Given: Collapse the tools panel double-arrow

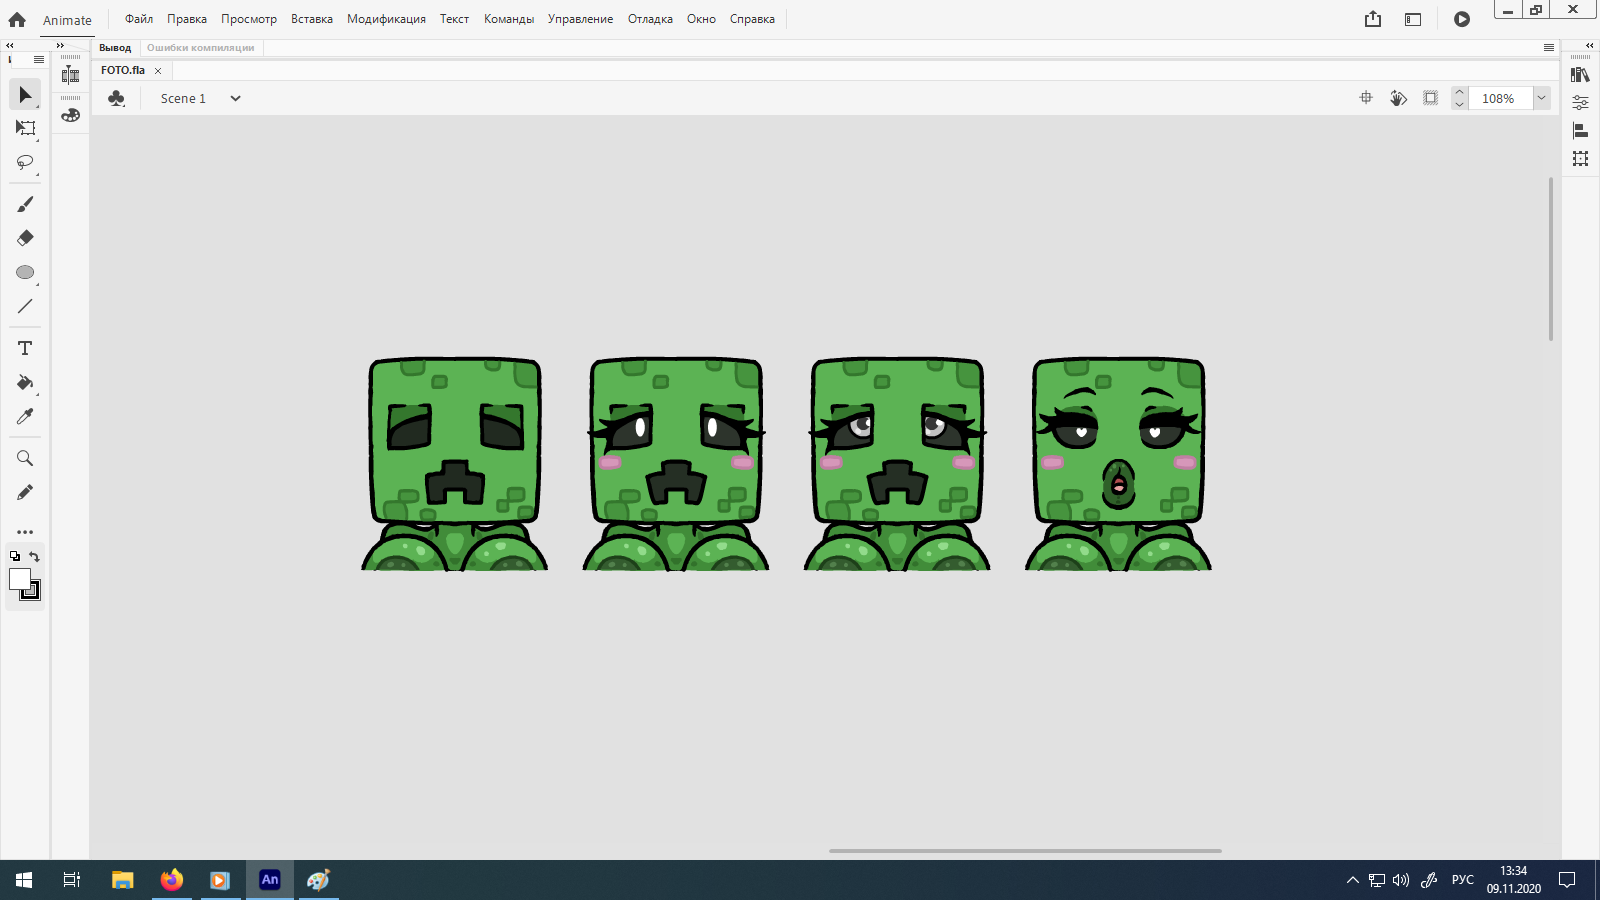Looking at the screenshot, I should click(x=9, y=45).
